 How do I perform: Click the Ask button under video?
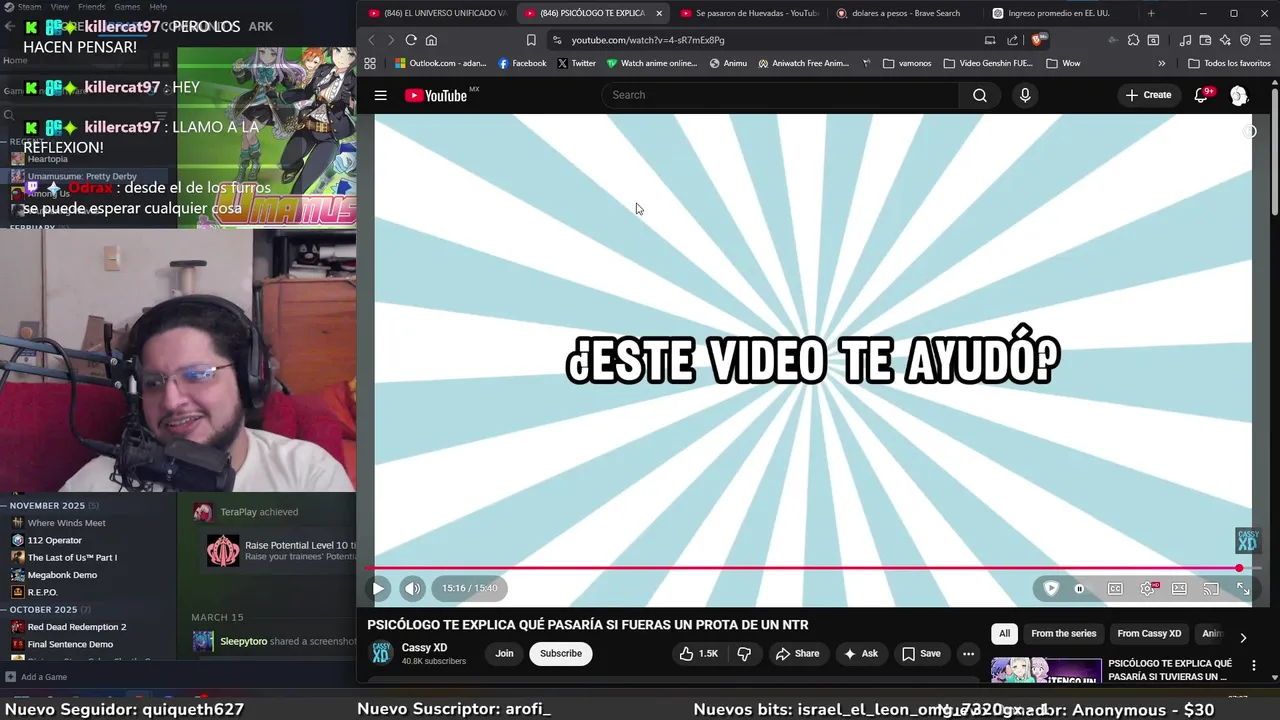[x=861, y=653]
